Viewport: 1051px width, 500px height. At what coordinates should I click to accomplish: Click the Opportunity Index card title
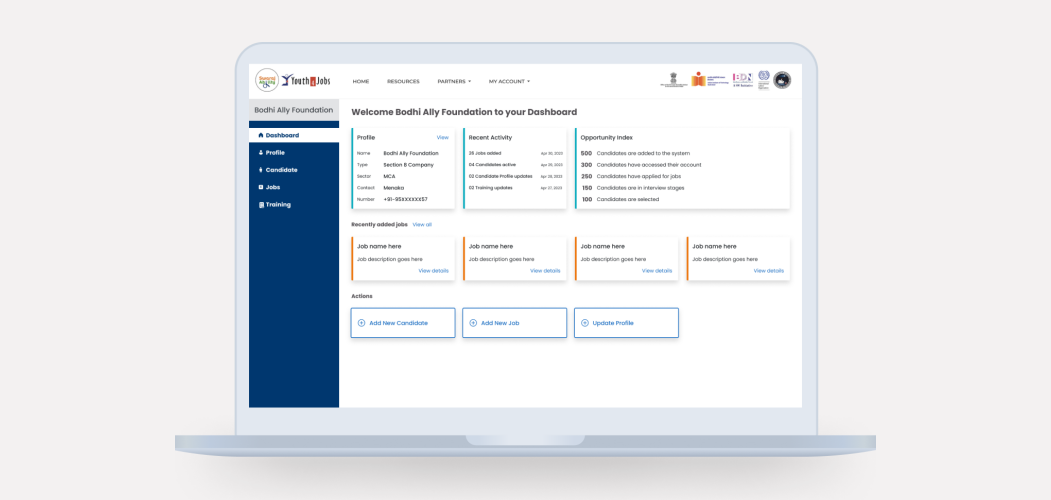(x=607, y=137)
